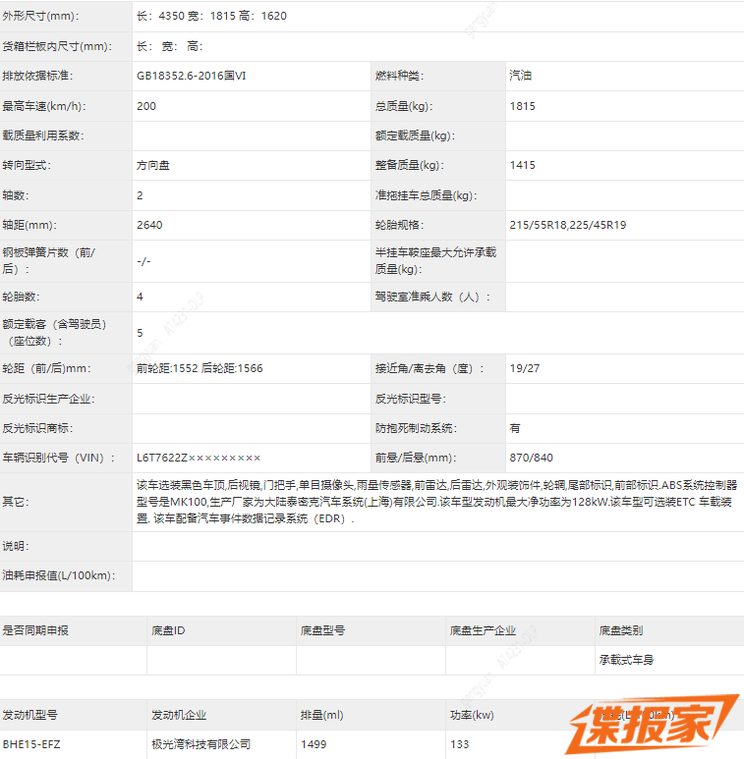Screen dimensions: 744x759
Task: Select the total mass value 1815
Action: [522, 106]
